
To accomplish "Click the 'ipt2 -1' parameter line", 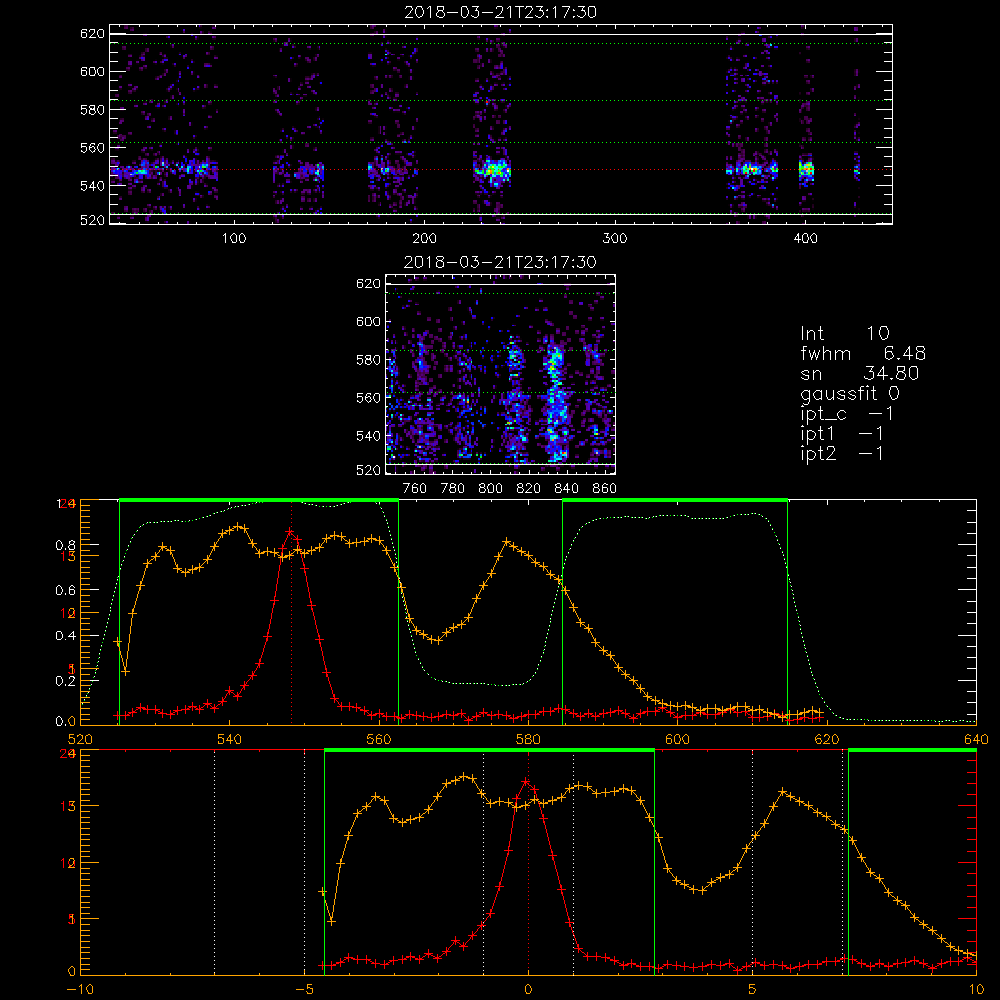I will (842, 454).
